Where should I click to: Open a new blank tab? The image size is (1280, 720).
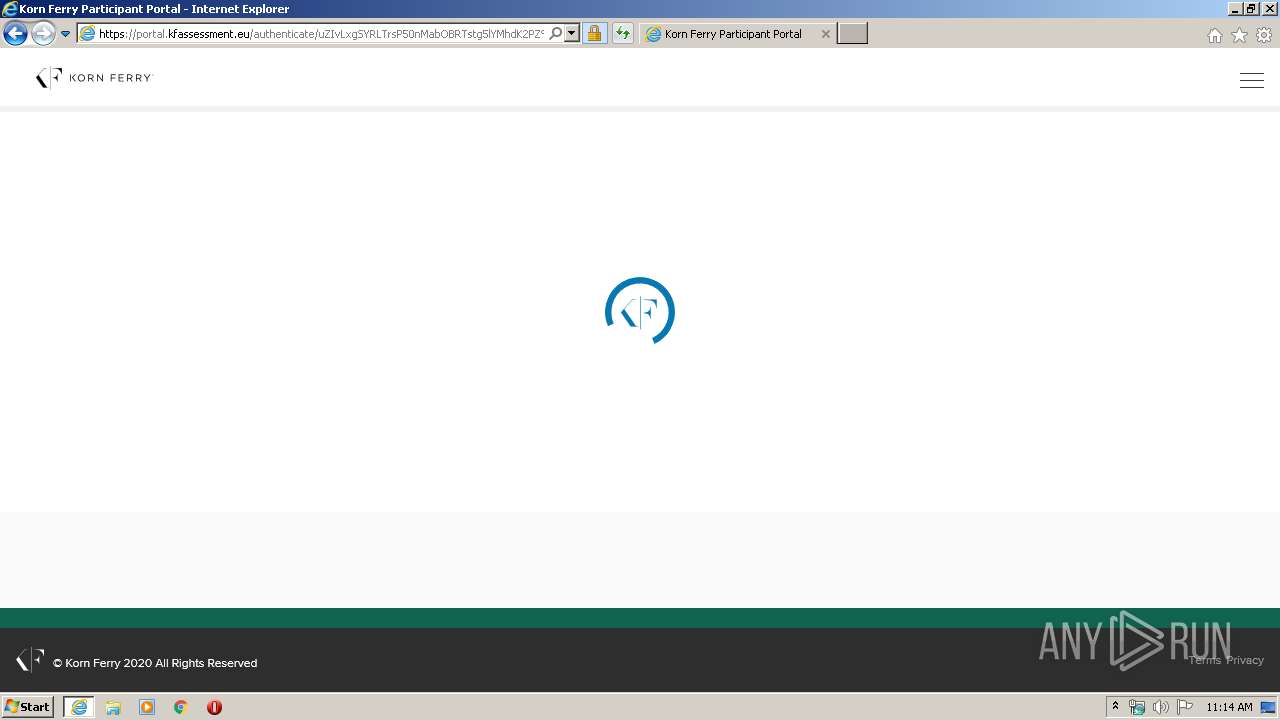[852, 34]
